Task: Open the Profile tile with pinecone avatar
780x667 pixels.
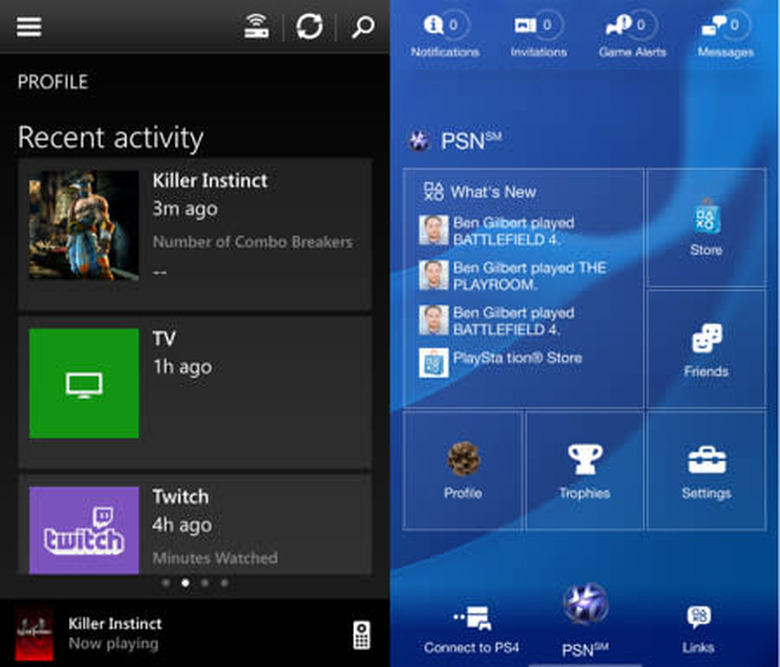Action: pyautogui.click(x=463, y=470)
